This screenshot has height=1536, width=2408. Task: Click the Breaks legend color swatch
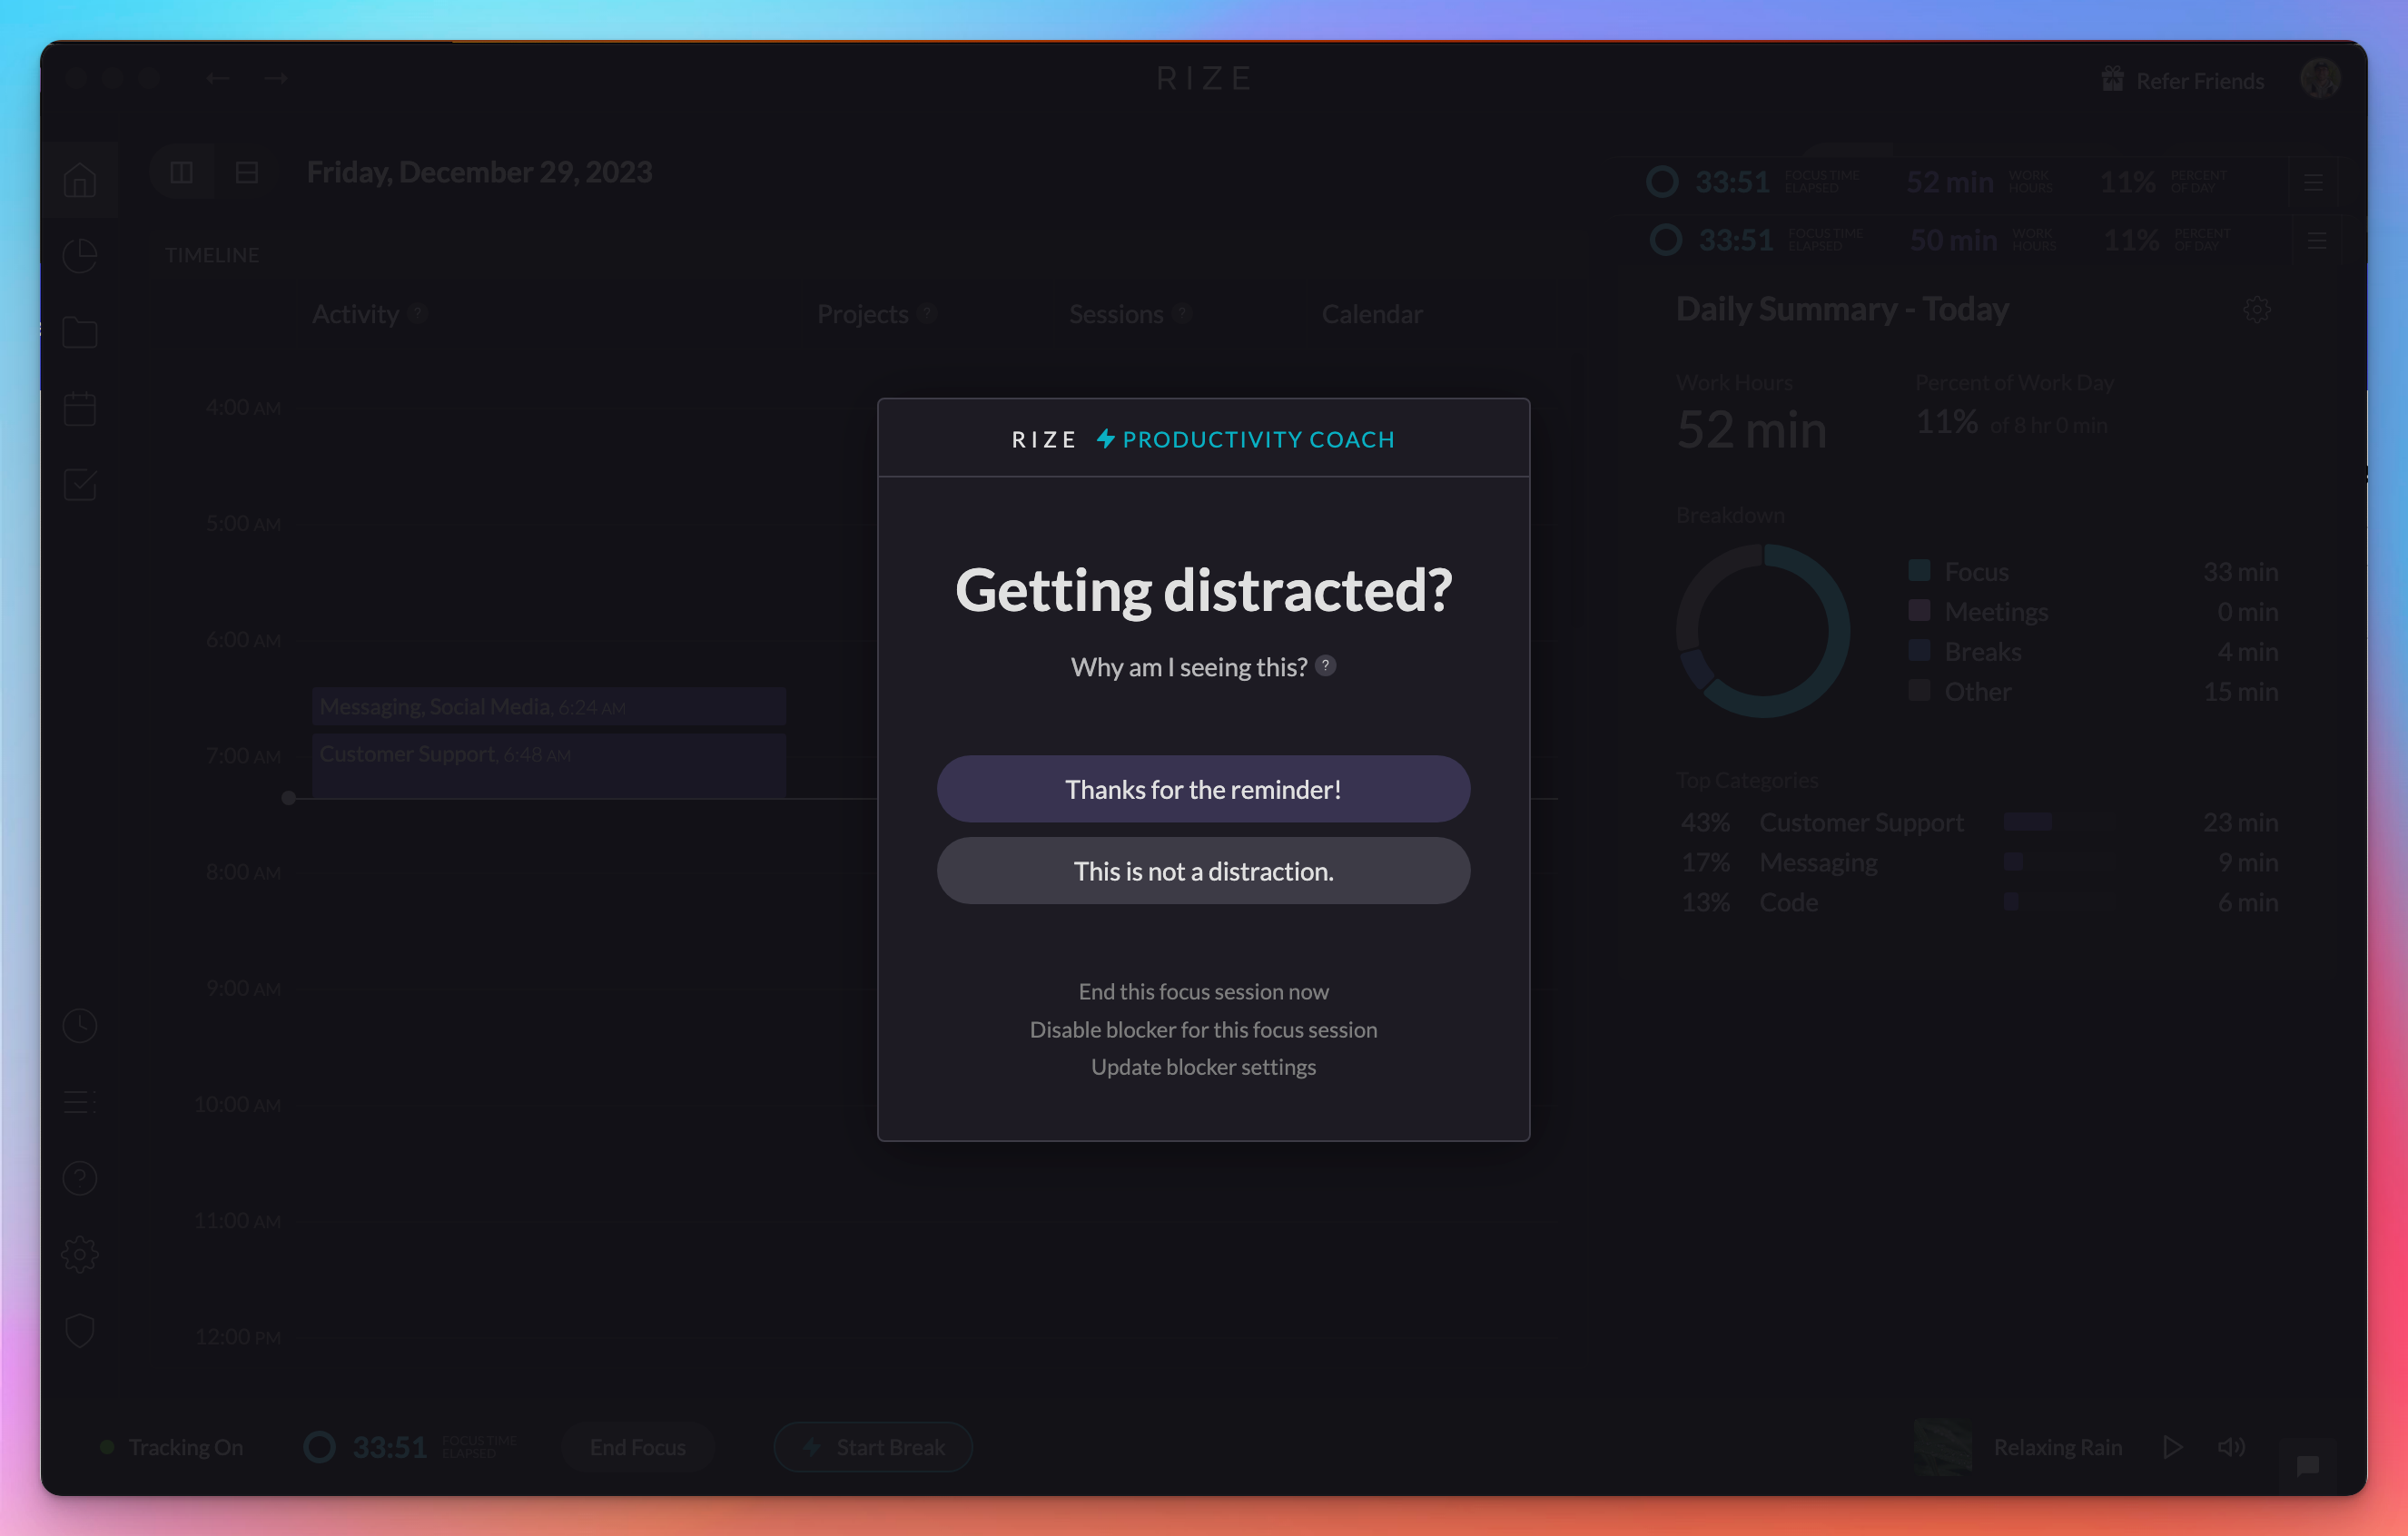[1919, 650]
